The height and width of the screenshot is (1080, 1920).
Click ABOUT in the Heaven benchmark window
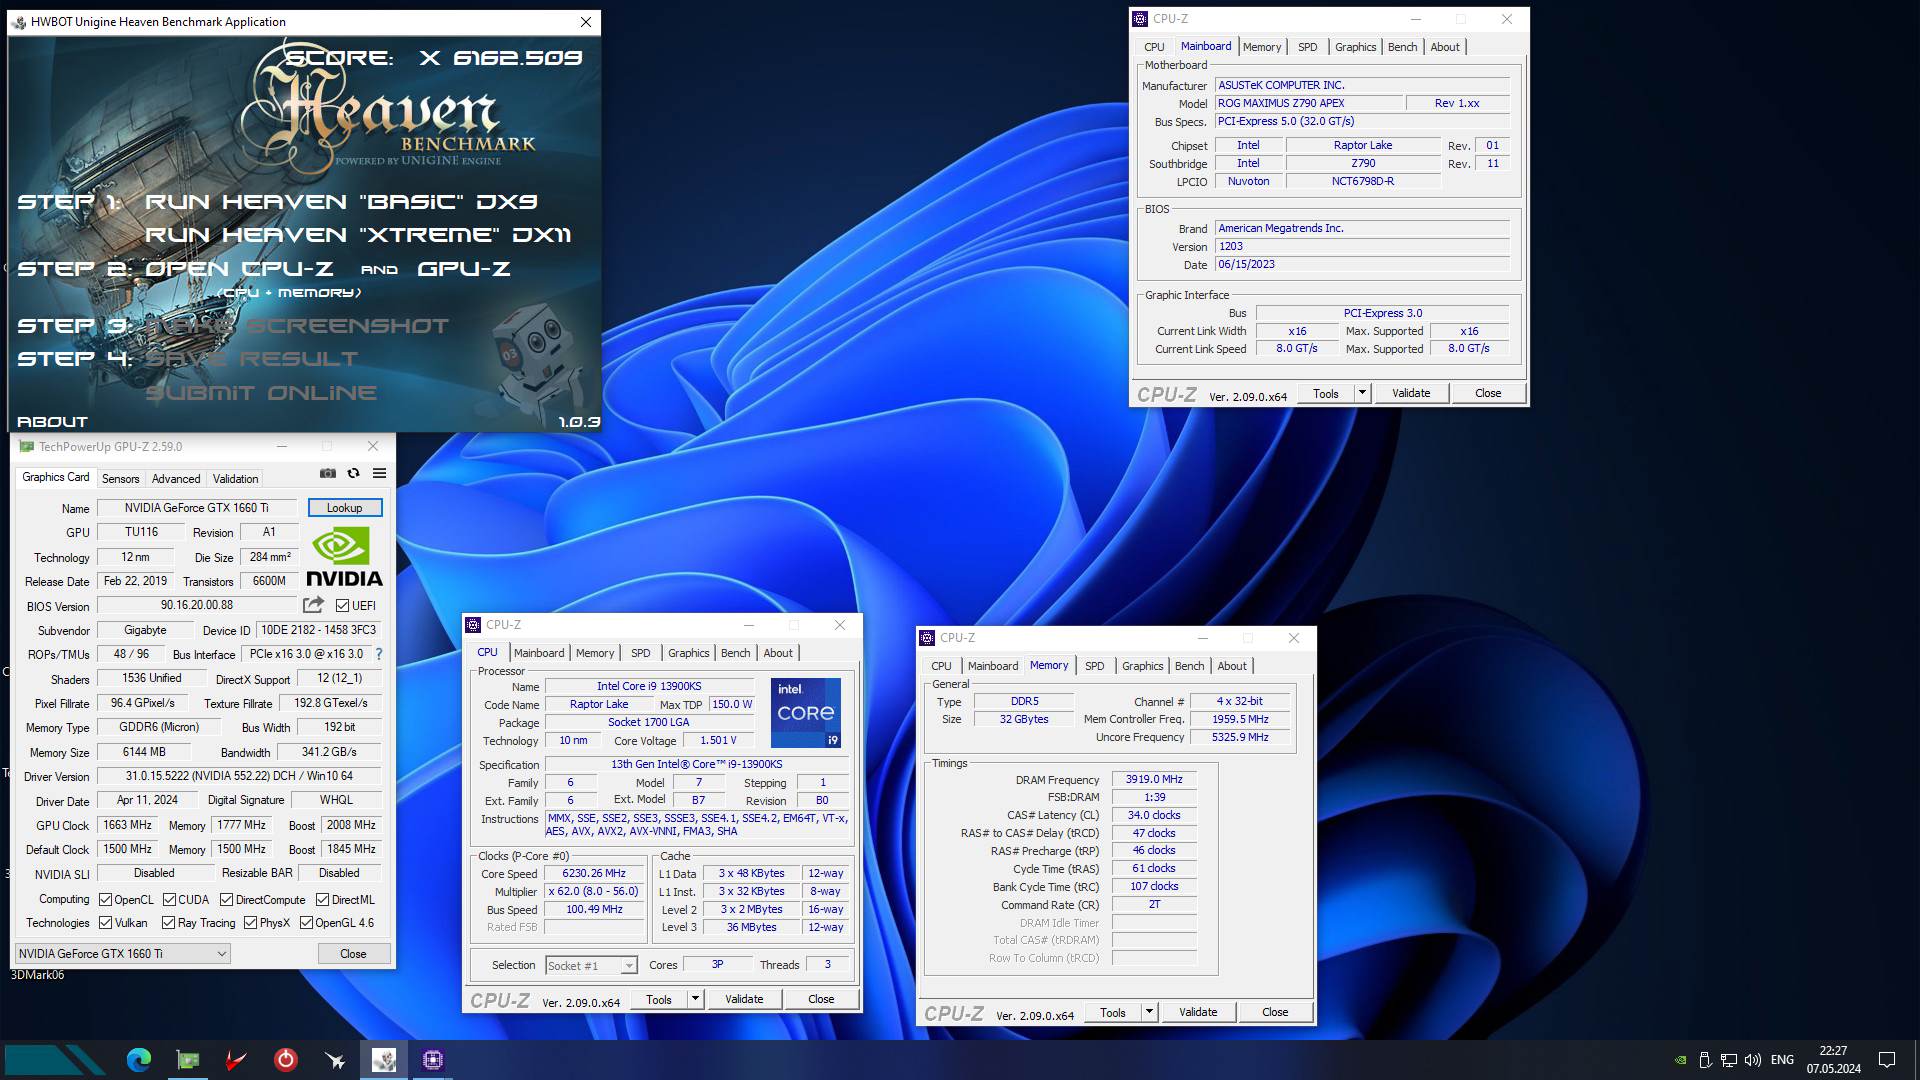(52, 422)
